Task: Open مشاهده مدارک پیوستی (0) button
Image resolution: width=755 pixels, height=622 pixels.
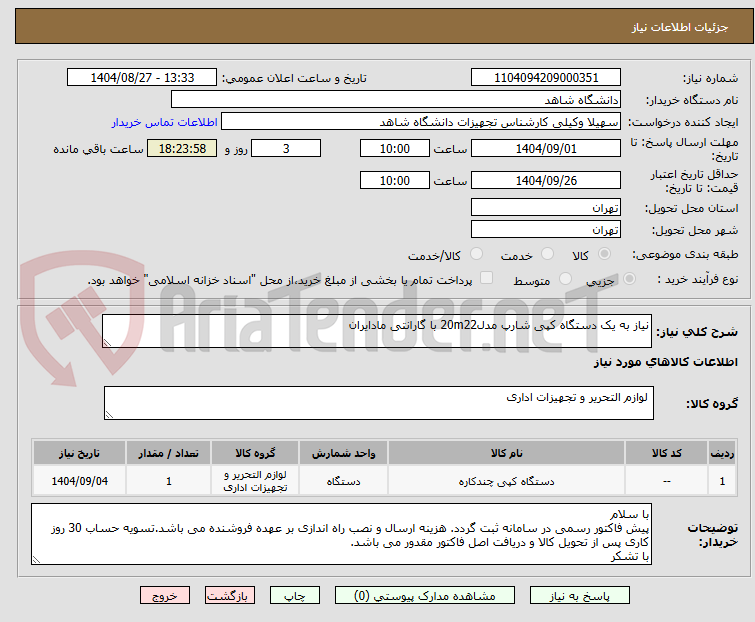Action: [x=425, y=596]
